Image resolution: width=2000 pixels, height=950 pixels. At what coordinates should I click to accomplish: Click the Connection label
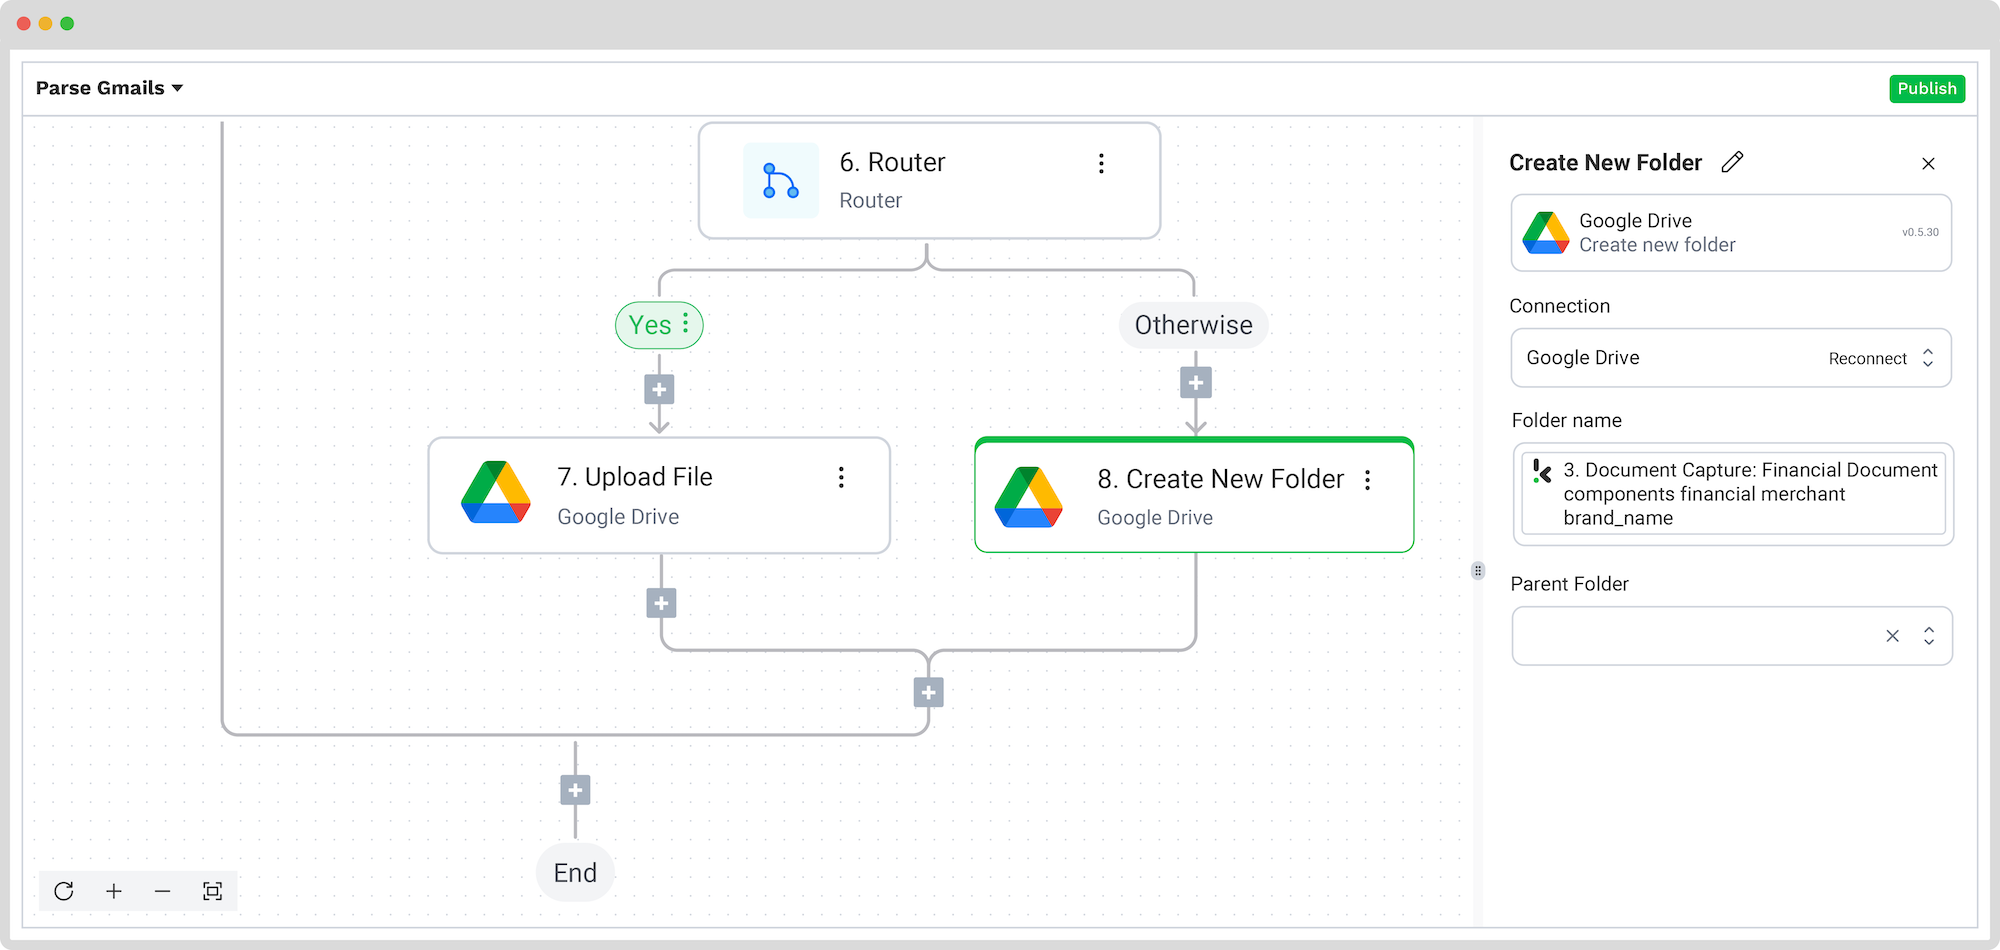[1559, 306]
